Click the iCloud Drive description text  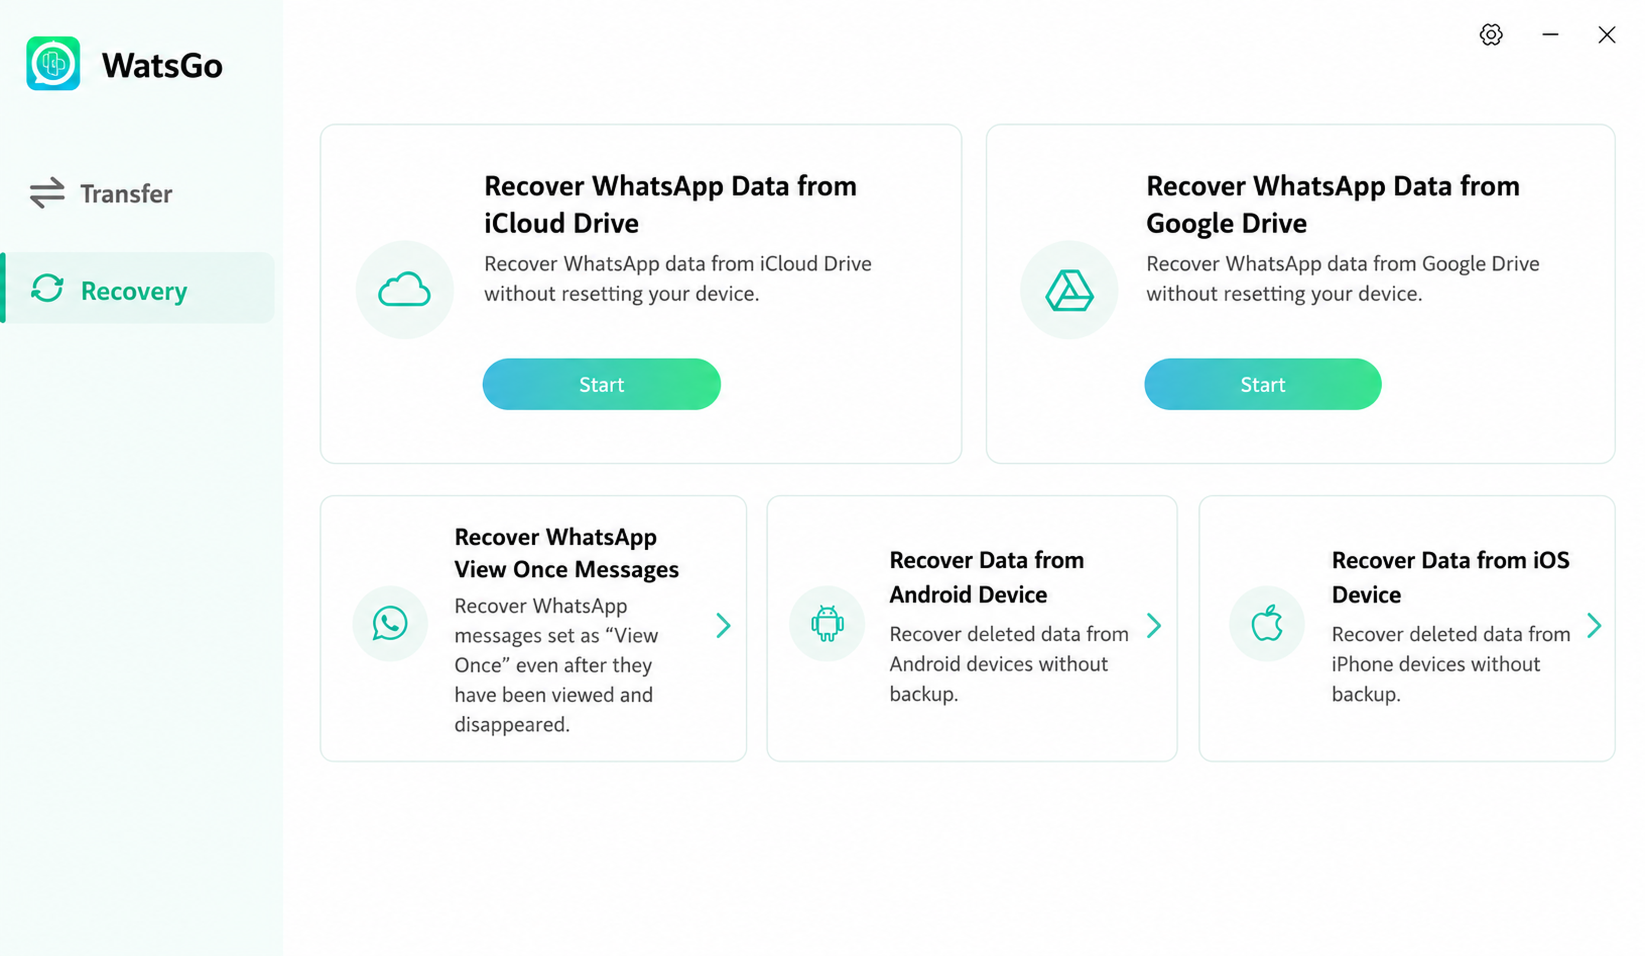point(678,279)
